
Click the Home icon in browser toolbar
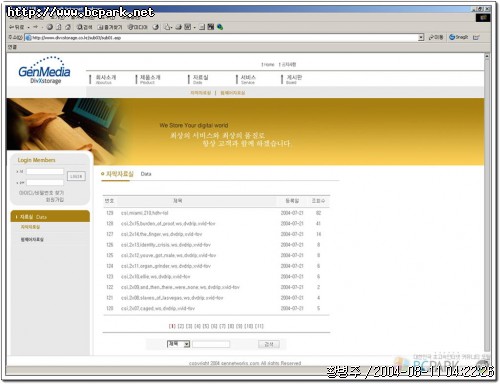[68, 27]
